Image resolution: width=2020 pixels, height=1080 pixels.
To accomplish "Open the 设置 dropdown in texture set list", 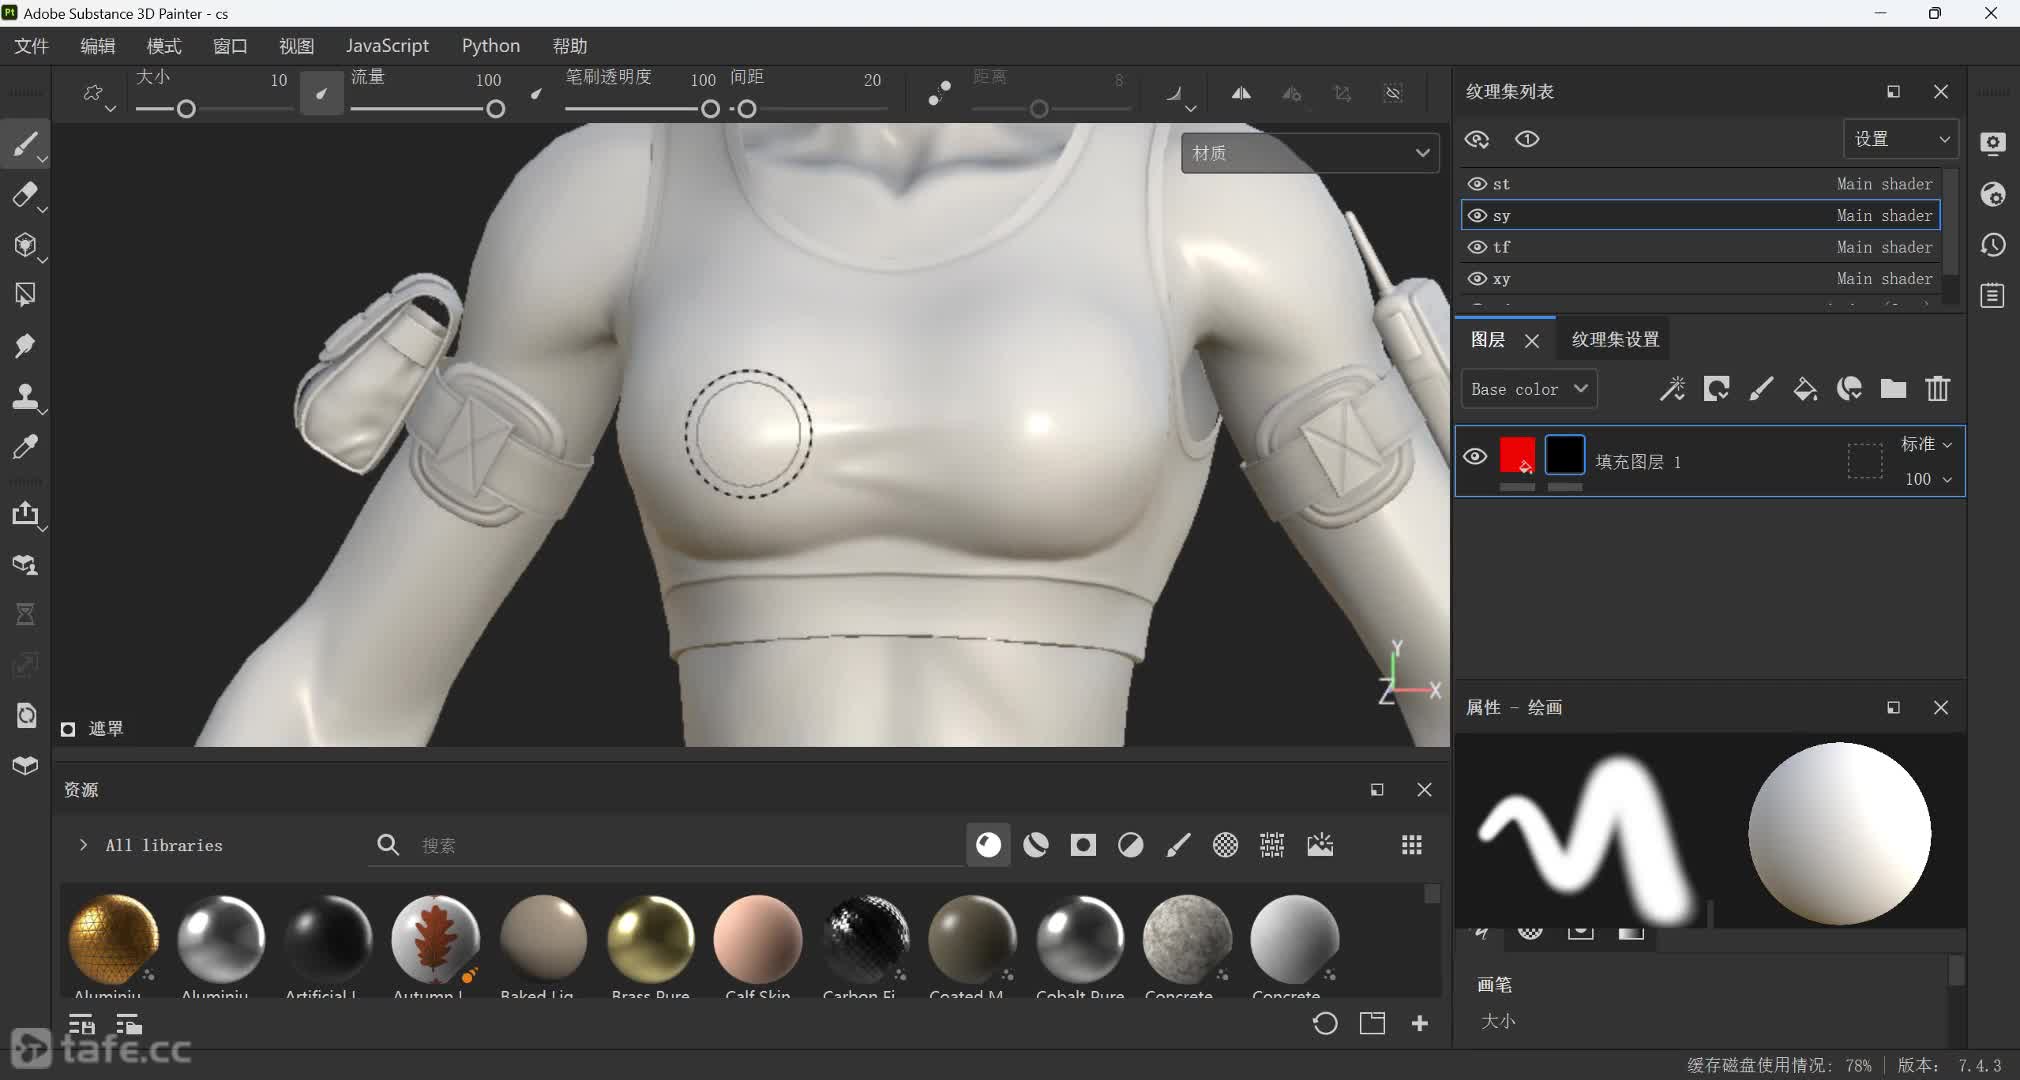I will coord(1901,139).
